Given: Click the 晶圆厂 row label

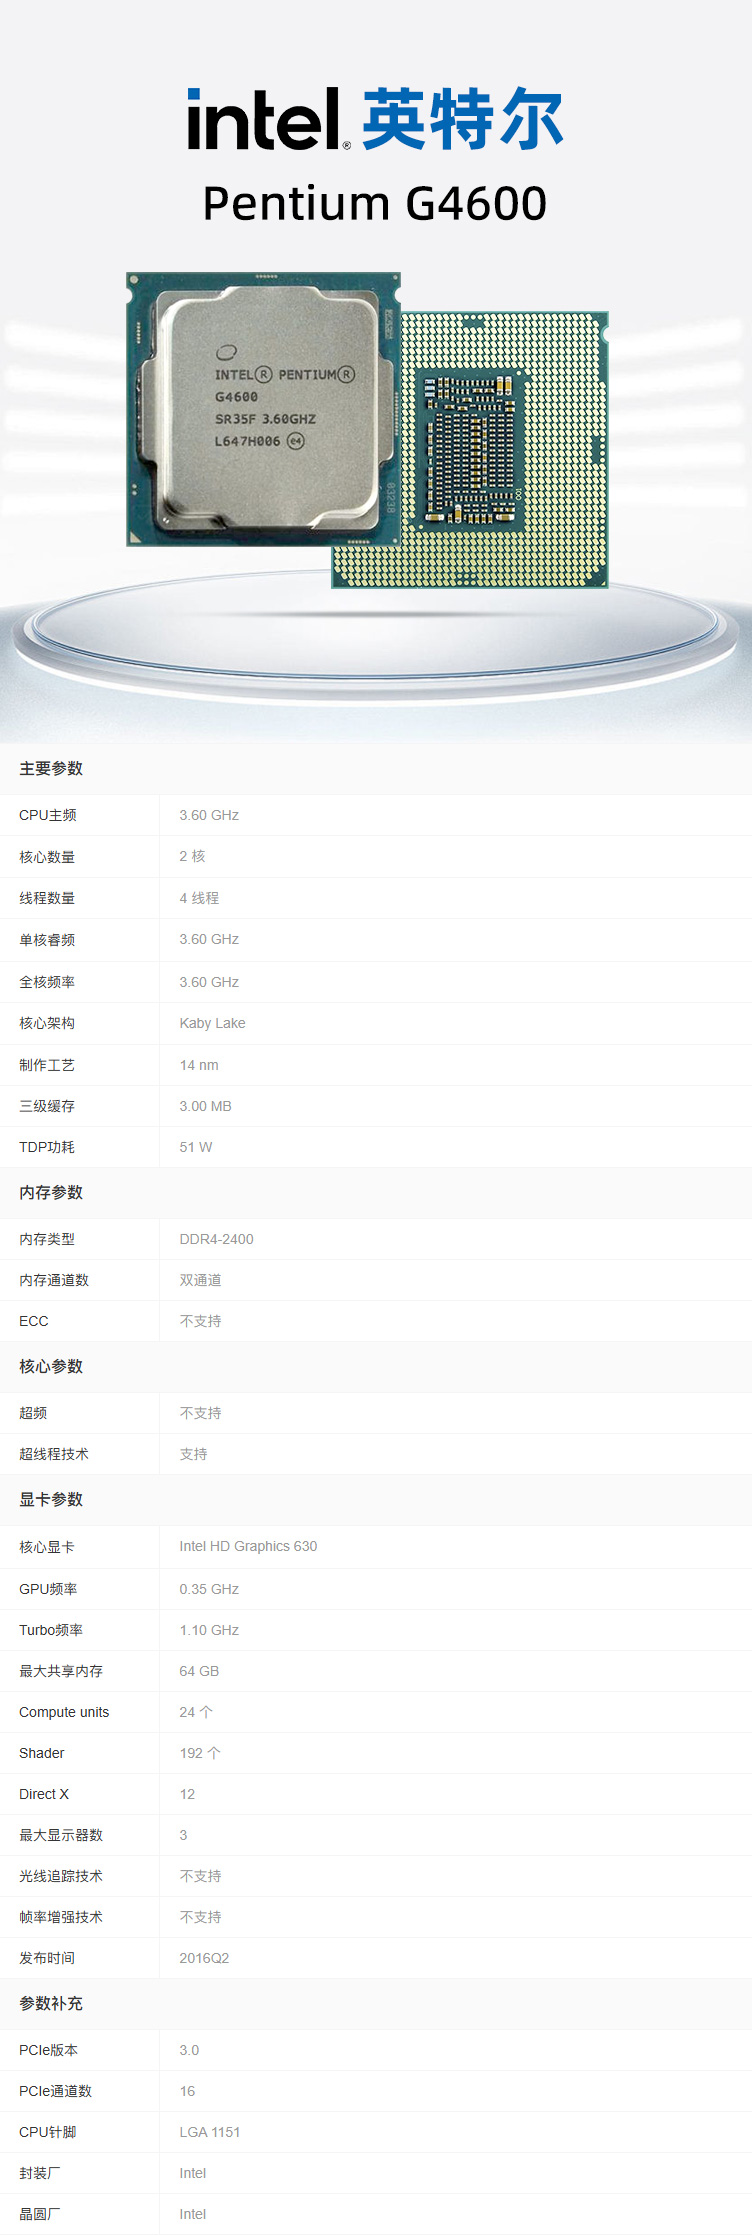Looking at the screenshot, I should 40,2214.
